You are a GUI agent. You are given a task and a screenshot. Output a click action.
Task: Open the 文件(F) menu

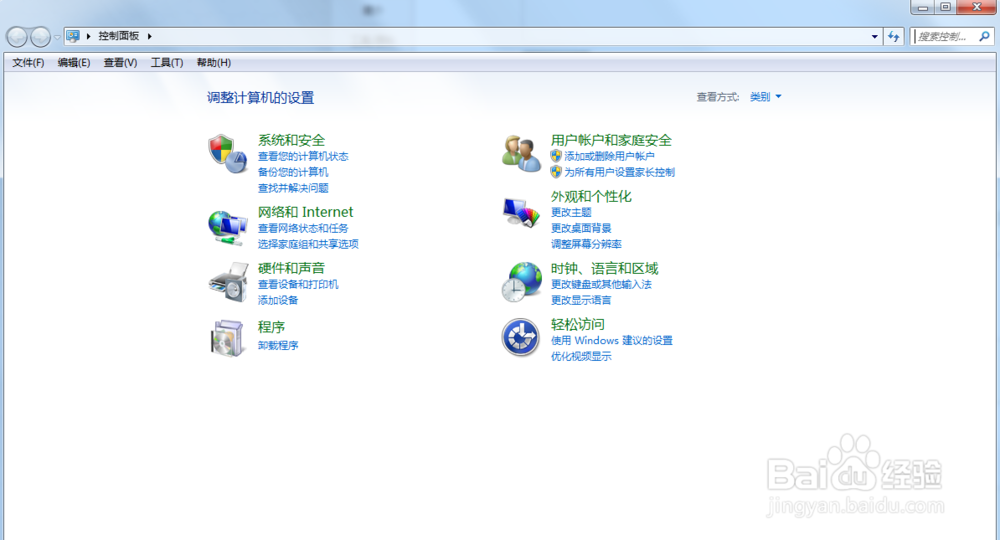click(x=28, y=62)
